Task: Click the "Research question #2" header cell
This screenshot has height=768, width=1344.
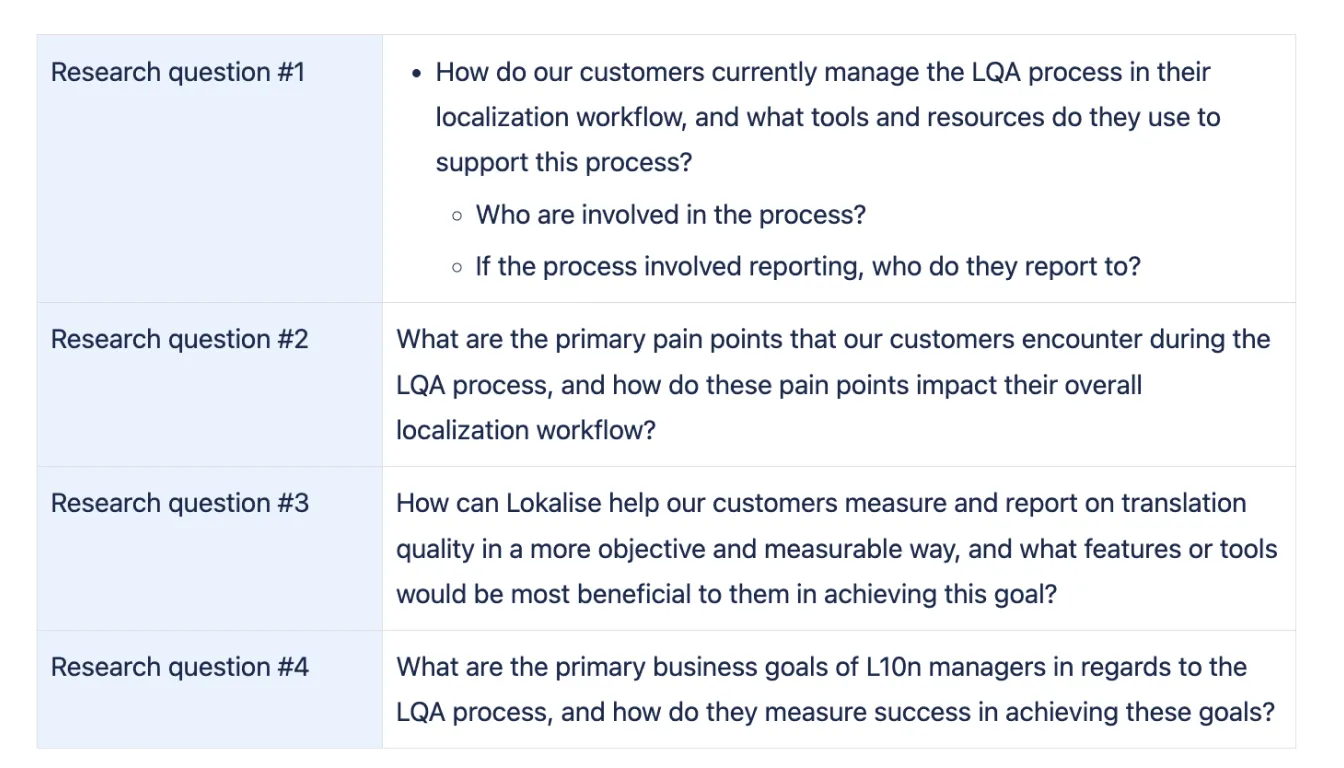Action: pyautogui.click(x=180, y=340)
